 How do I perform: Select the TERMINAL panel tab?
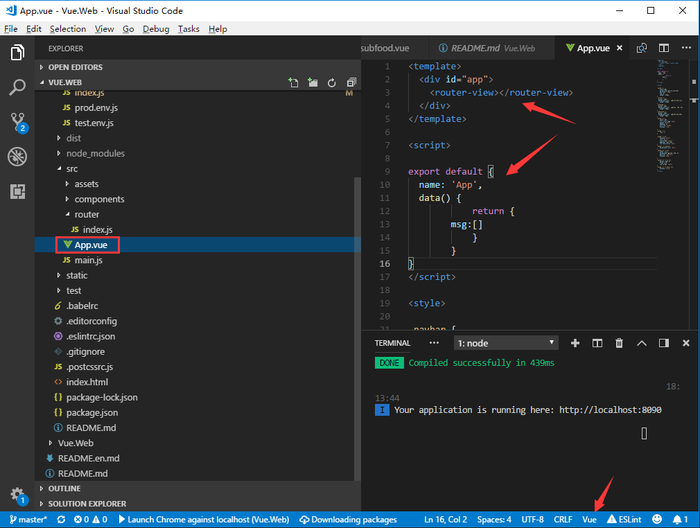[x=392, y=343]
